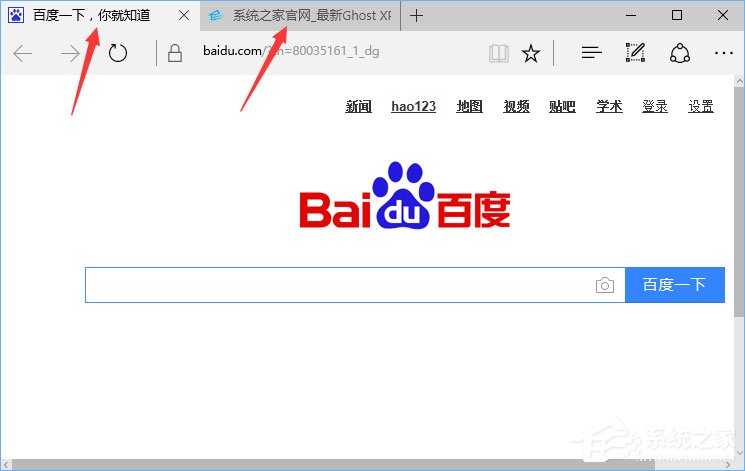
Task: Click the lock site info icon
Action: pyautogui.click(x=175, y=54)
